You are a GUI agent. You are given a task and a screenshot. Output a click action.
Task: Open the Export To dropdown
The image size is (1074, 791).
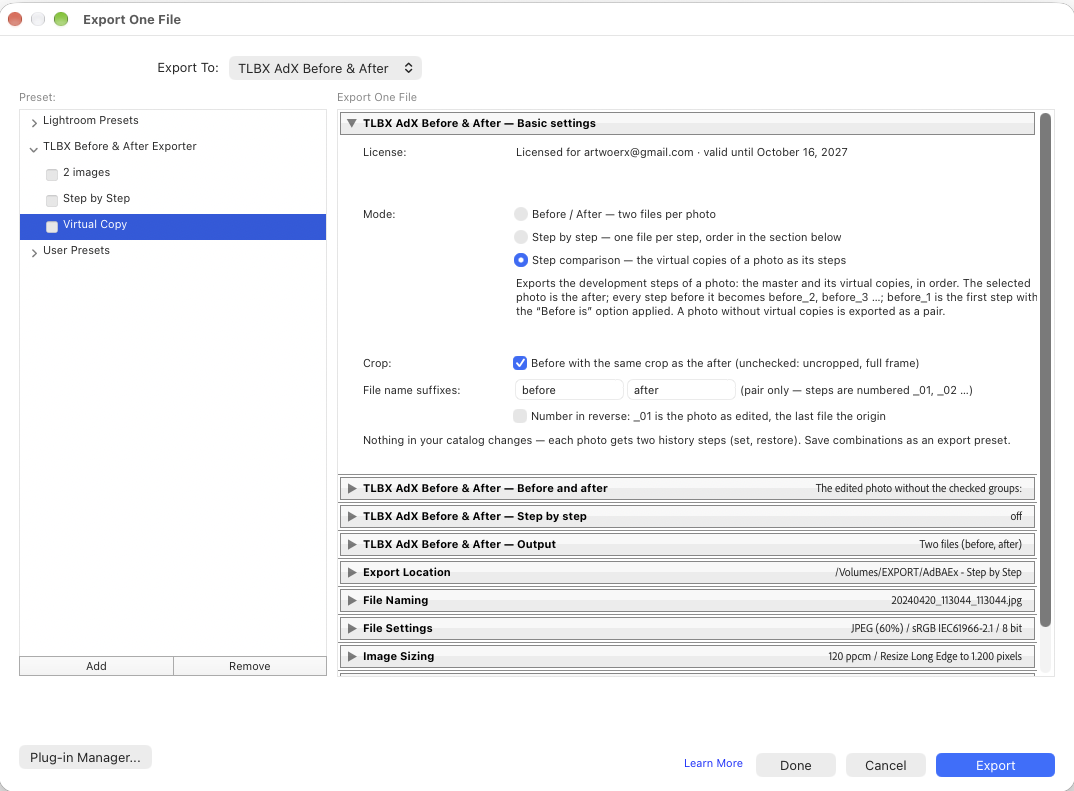point(325,68)
